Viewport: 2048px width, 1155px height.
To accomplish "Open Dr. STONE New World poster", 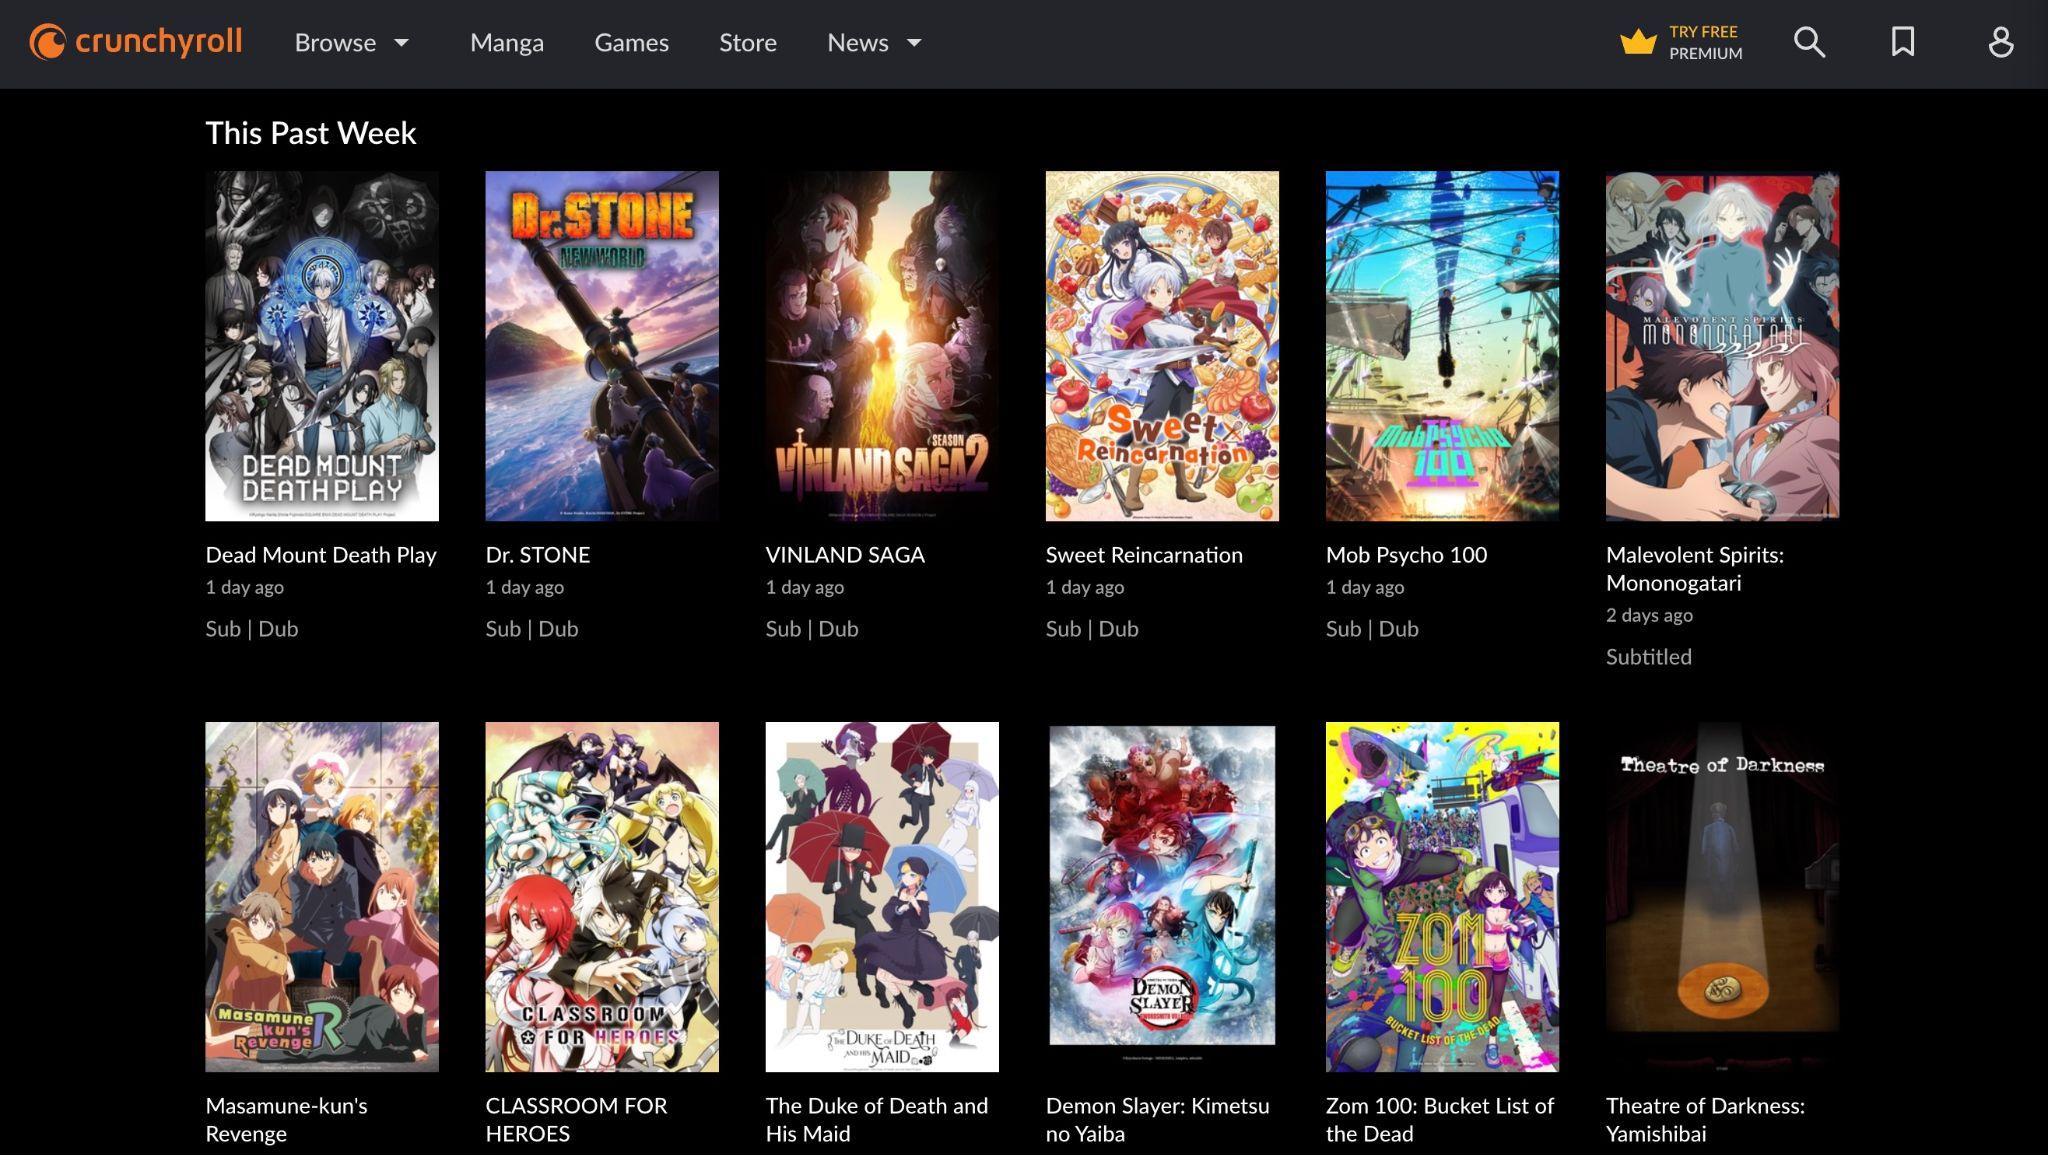I will (x=602, y=346).
